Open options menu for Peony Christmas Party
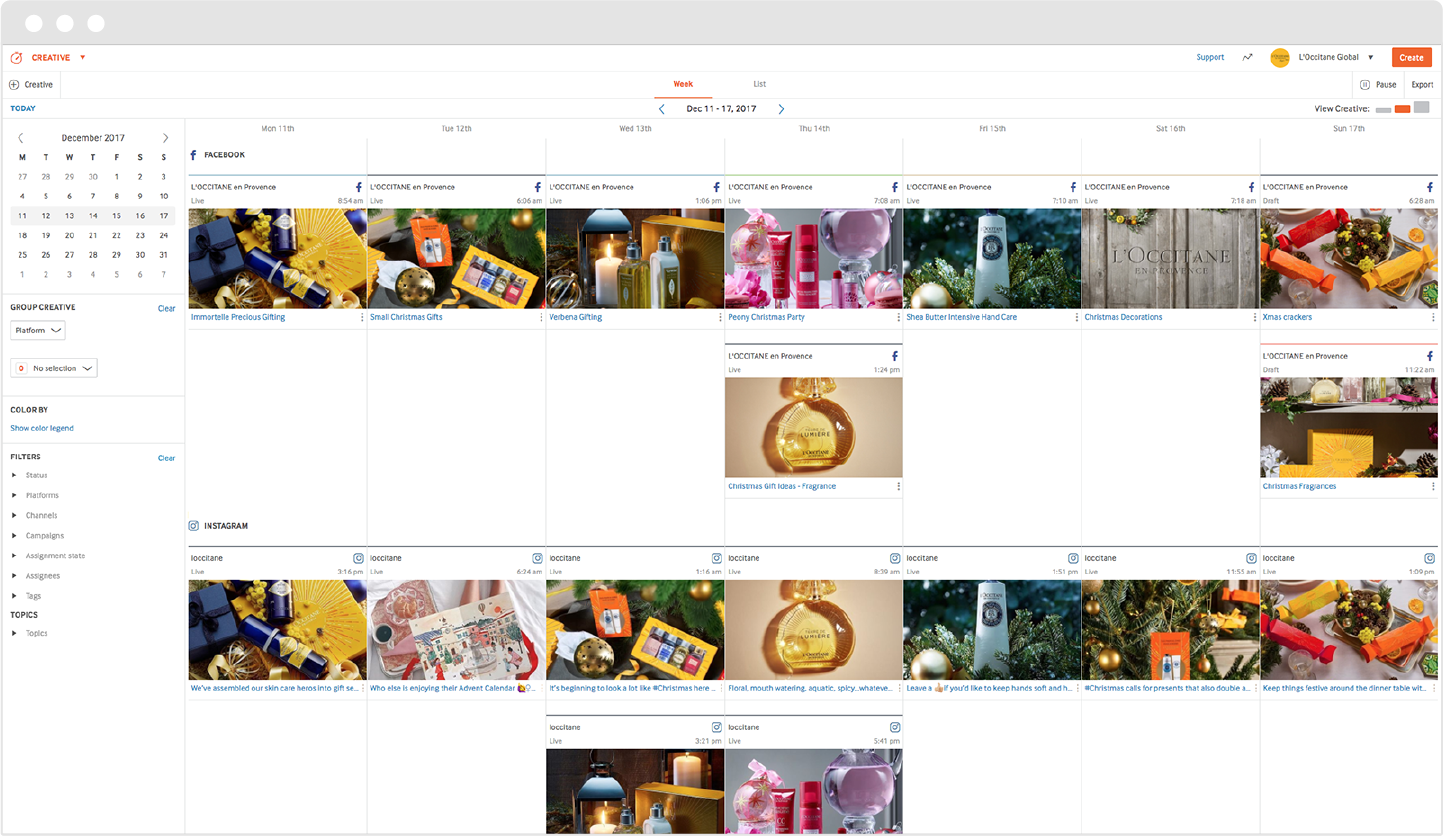Screen dimensions: 1443x836 [x=899, y=317]
